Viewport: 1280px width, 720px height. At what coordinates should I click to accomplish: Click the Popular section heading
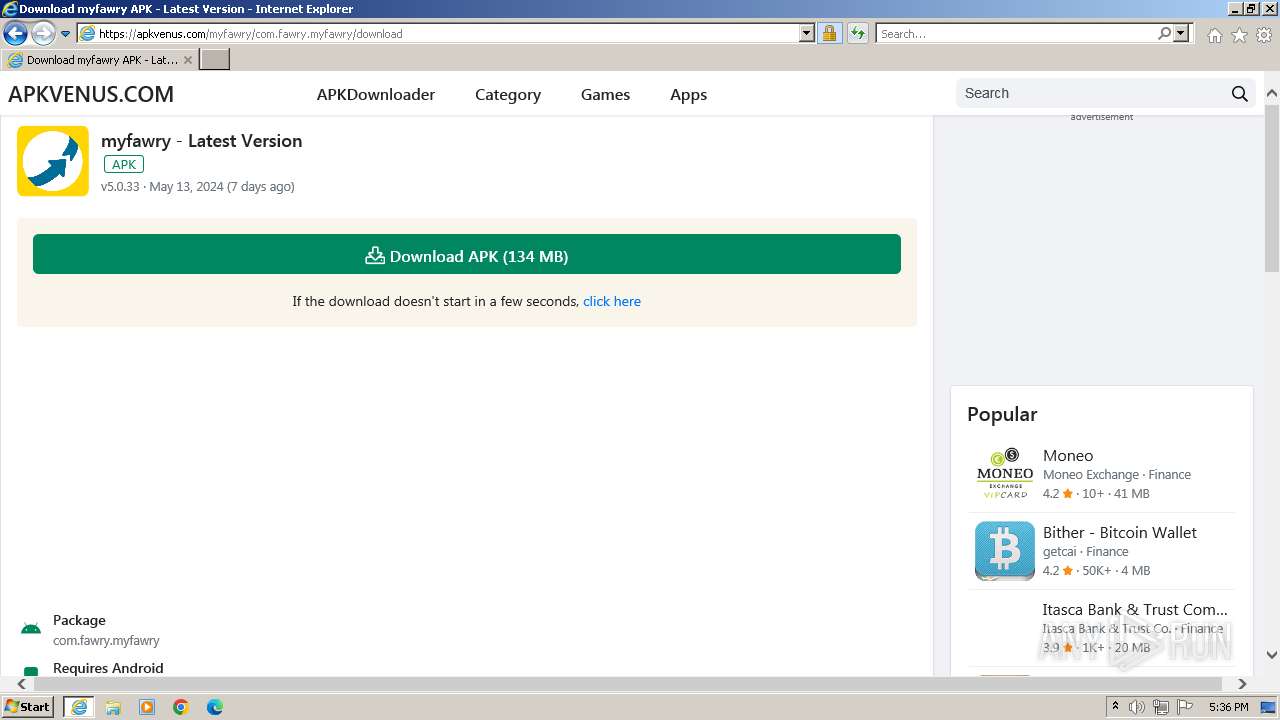(1002, 414)
